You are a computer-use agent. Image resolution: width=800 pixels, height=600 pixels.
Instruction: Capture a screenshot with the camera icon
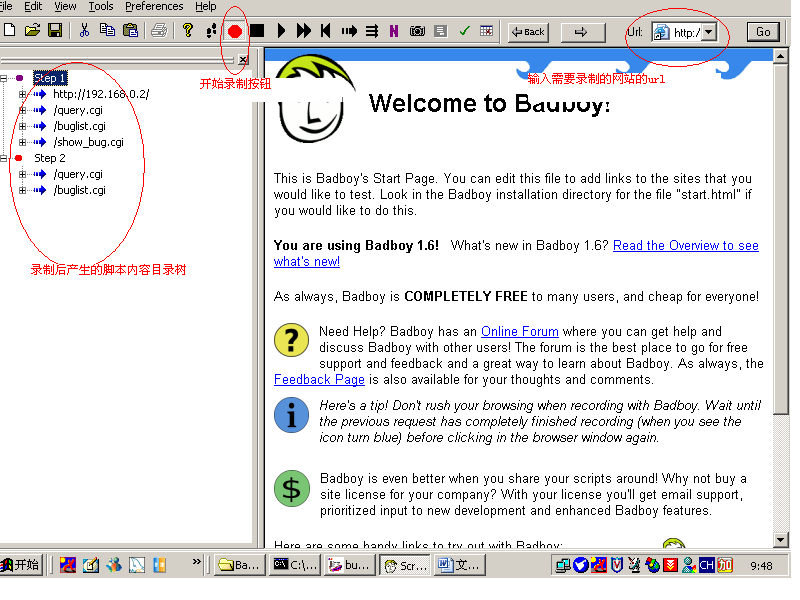417,32
